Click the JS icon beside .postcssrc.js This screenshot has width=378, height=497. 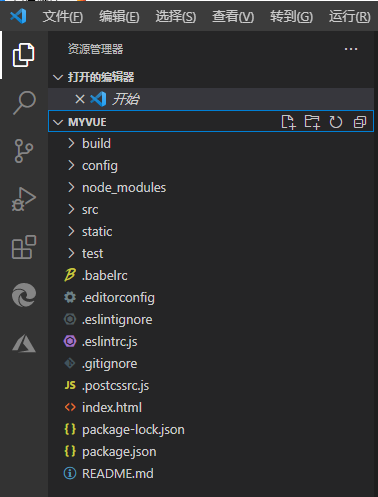[70, 385]
